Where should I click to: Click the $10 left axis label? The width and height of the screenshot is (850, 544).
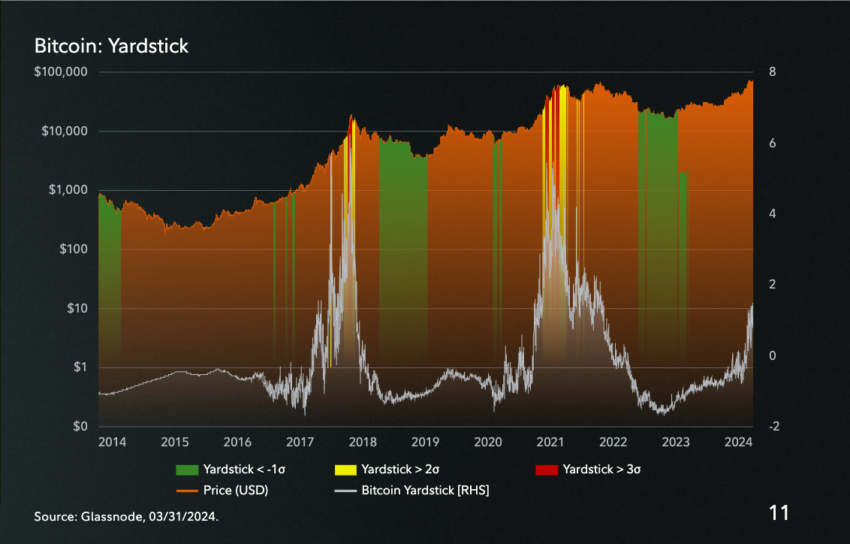coord(77,308)
